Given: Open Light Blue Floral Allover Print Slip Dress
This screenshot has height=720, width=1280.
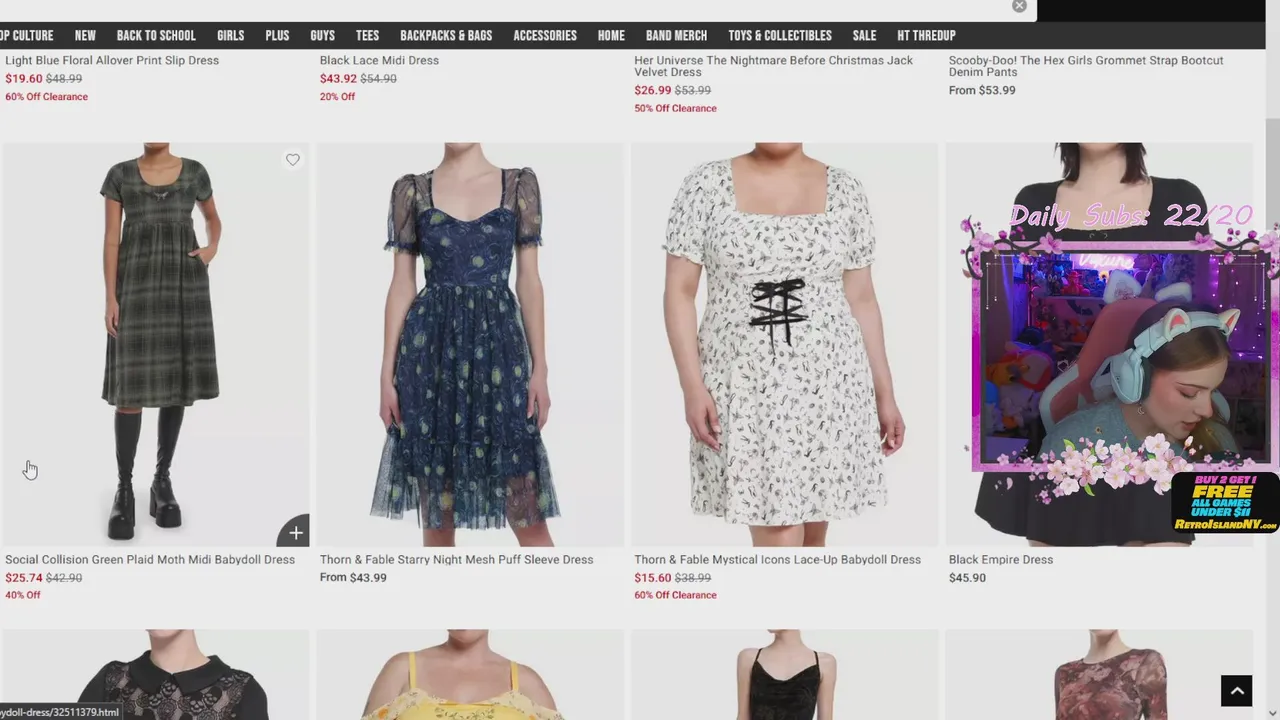Looking at the screenshot, I should point(112,60).
